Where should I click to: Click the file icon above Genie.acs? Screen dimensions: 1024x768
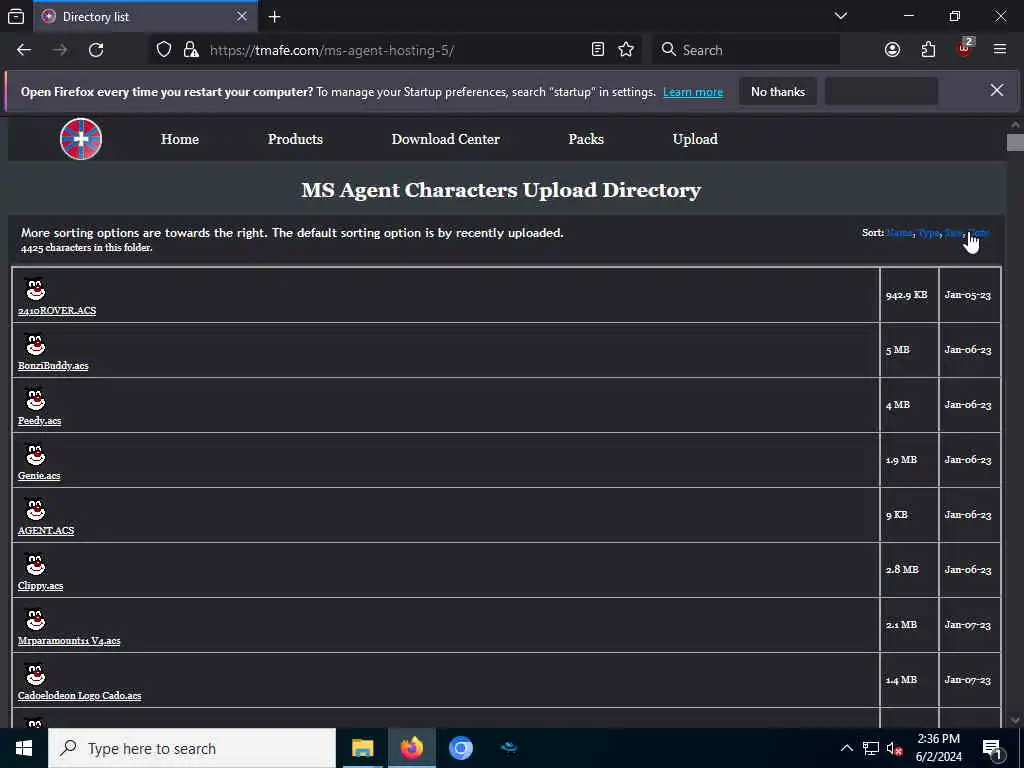tap(35, 453)
